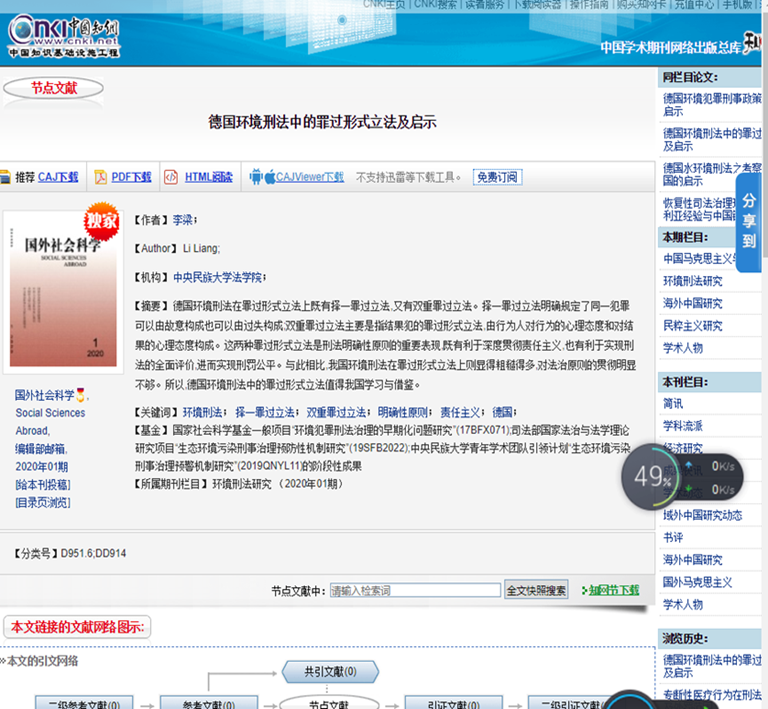This screenshot has width=768, height=709.
Task: Click the CNKI logo in the header
Action: 63,28
